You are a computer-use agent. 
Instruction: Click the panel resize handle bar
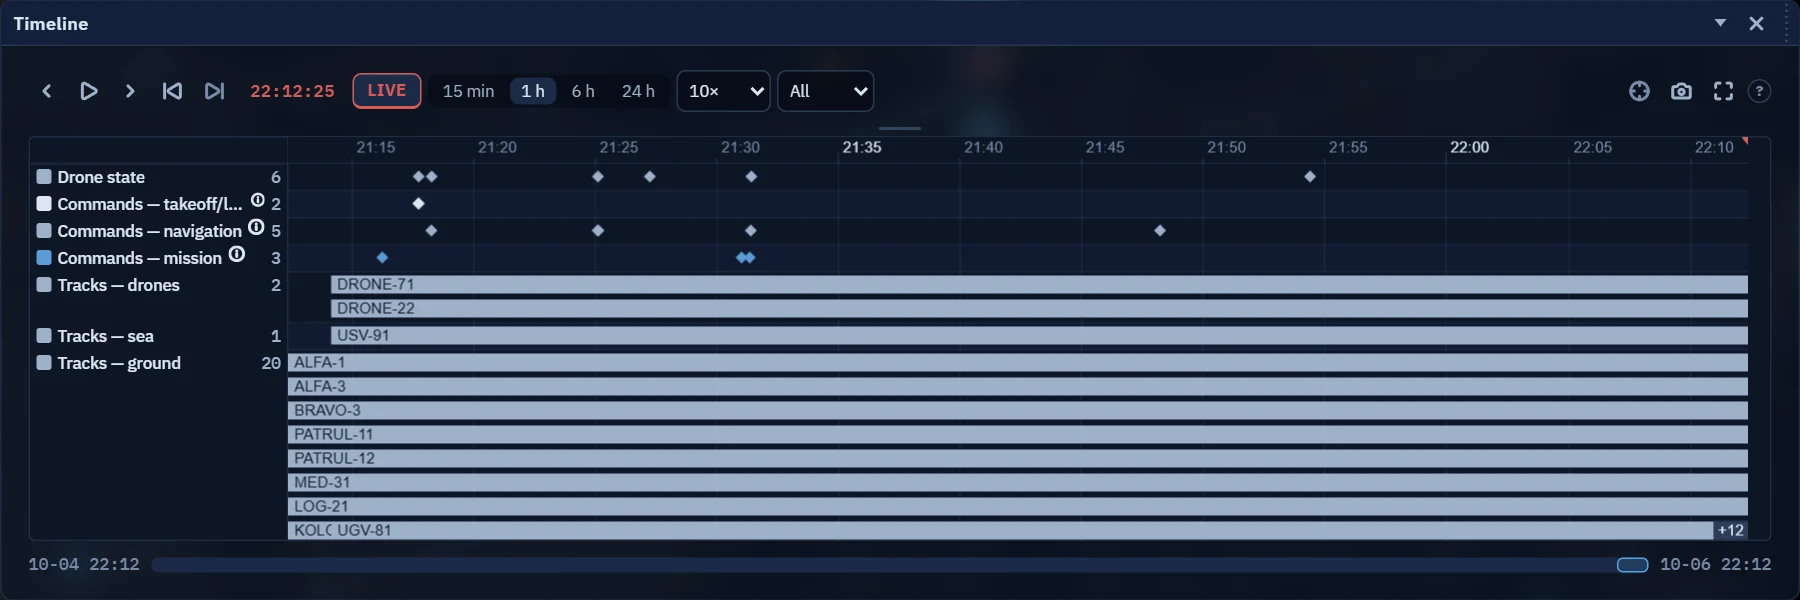point(900,128)
